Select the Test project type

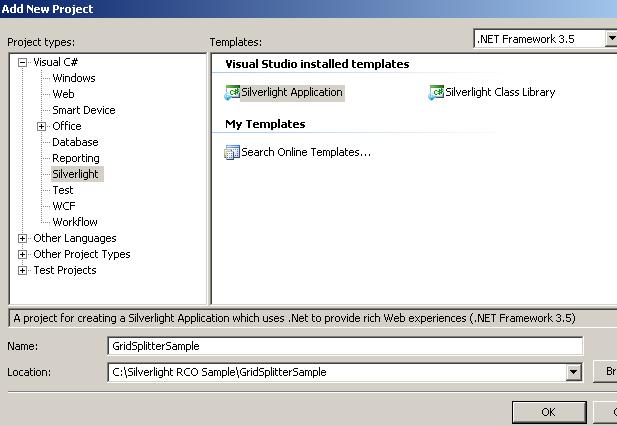(x=63, y=190)
